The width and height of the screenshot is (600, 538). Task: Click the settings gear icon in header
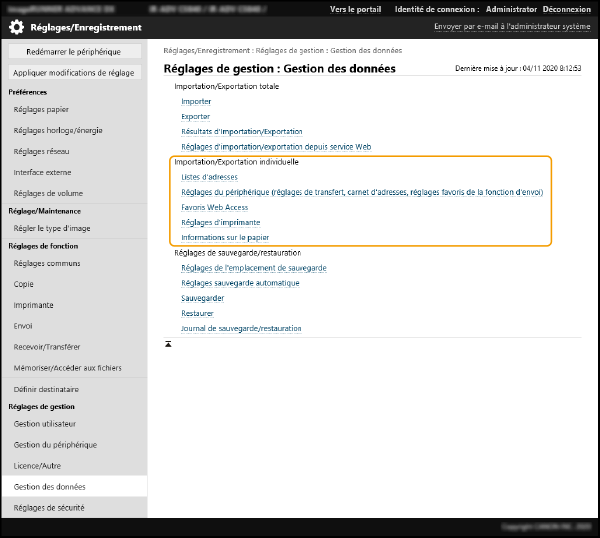[17, 27]
